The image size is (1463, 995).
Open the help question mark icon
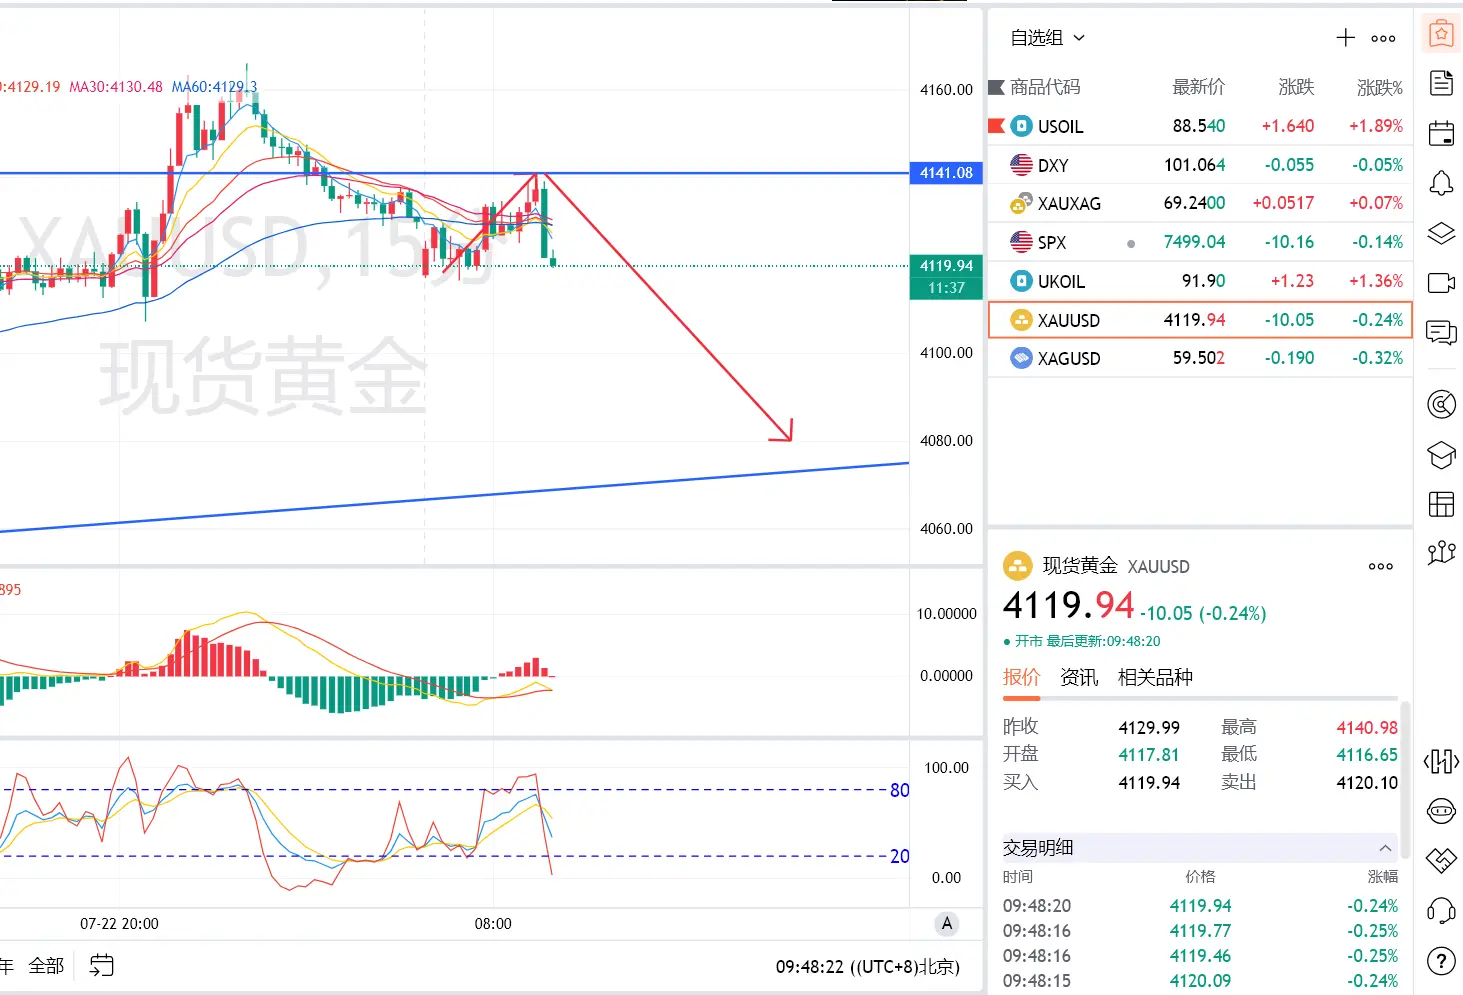1441,962
